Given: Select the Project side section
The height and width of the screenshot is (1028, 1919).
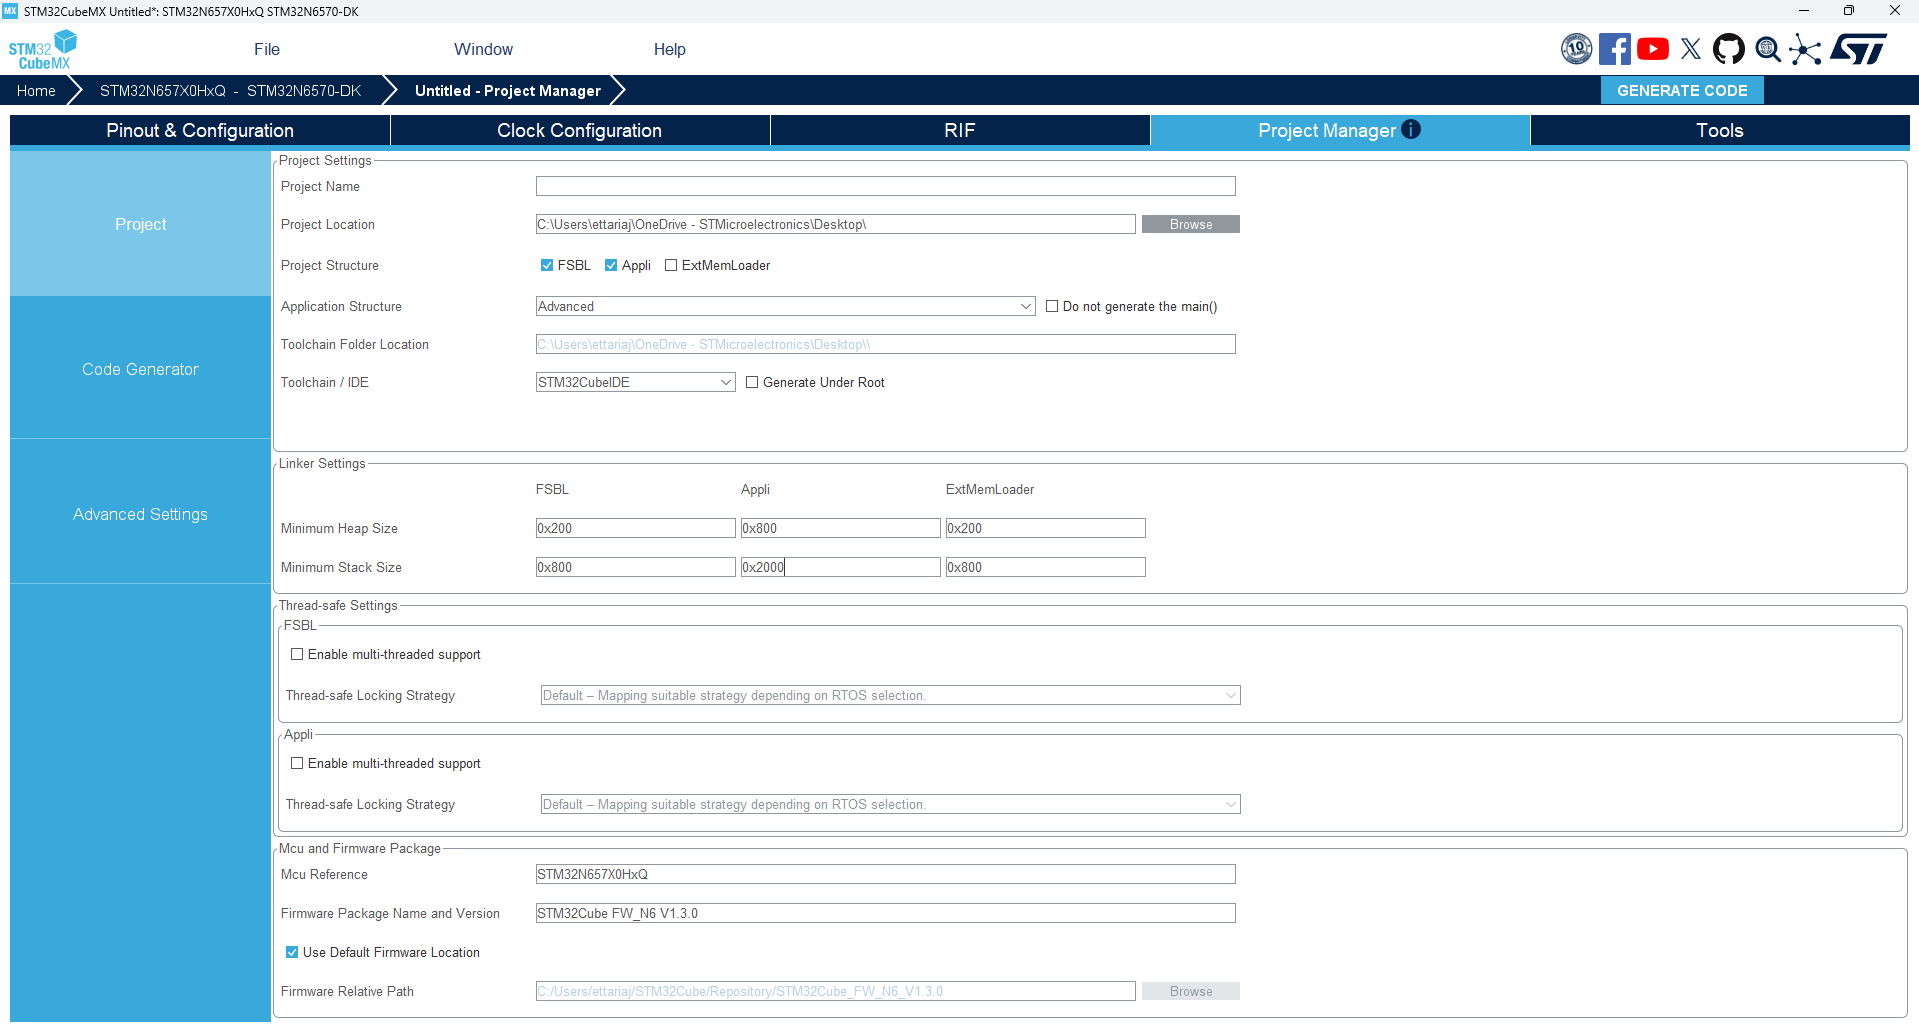Looking at the screenshot, I should pyautogui.click(x=140, y=224).
